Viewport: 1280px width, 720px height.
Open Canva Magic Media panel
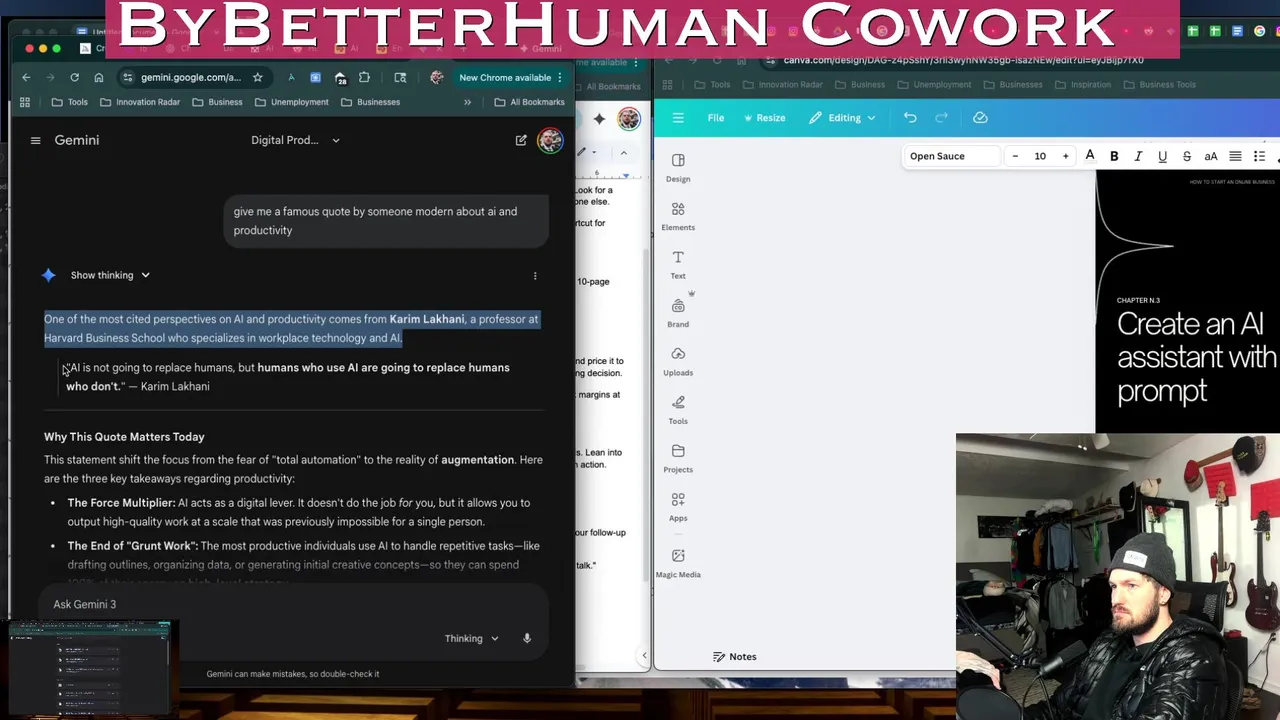[678, 564]
